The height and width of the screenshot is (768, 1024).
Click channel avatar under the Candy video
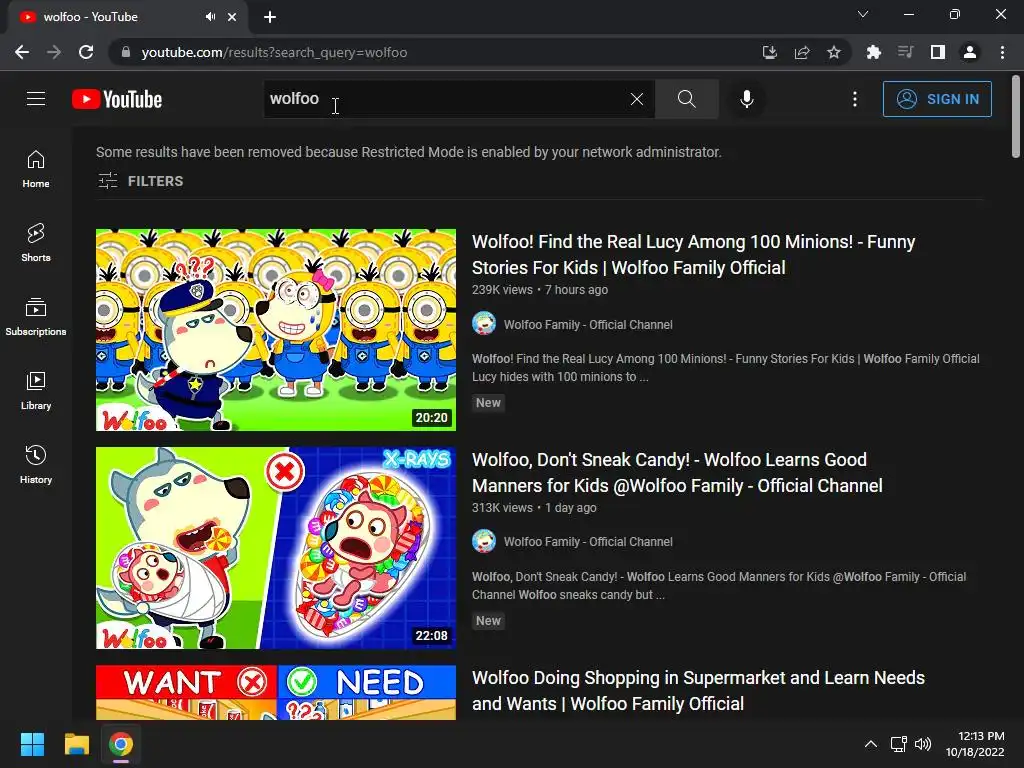tap(484, 541)
